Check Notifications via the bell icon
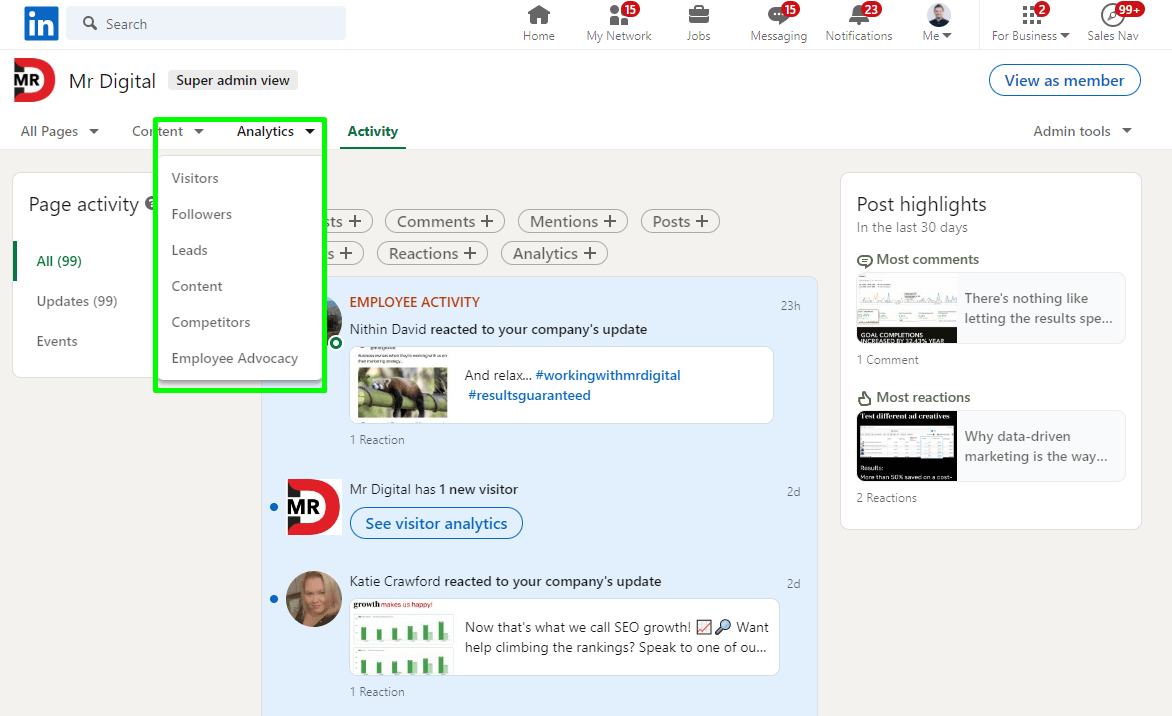1172x716 pixels. (x=858, y=22)
